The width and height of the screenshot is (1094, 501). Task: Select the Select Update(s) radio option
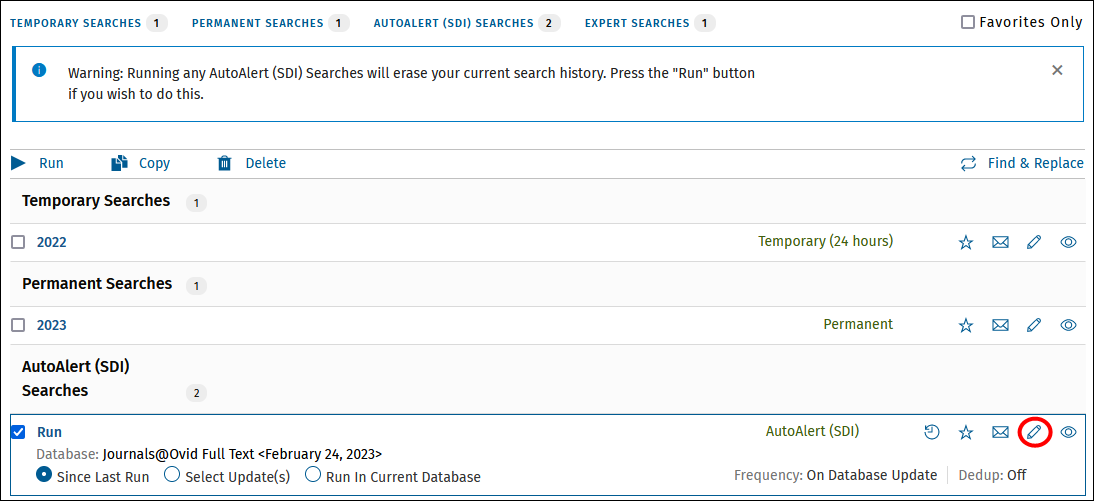[172, 475]
